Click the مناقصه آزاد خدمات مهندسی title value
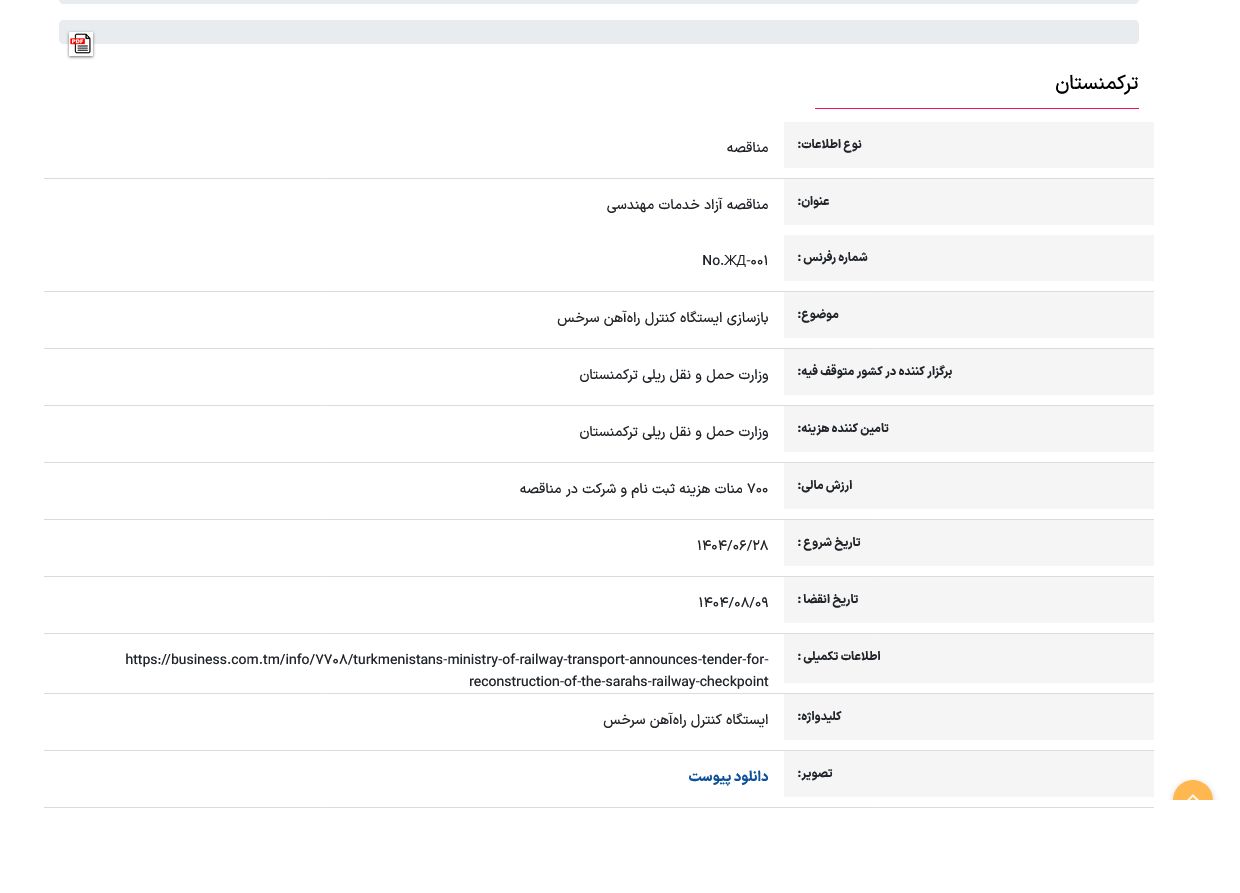Screen dimensions: 1240x893 pyautogui.click(x=687, y=205)
